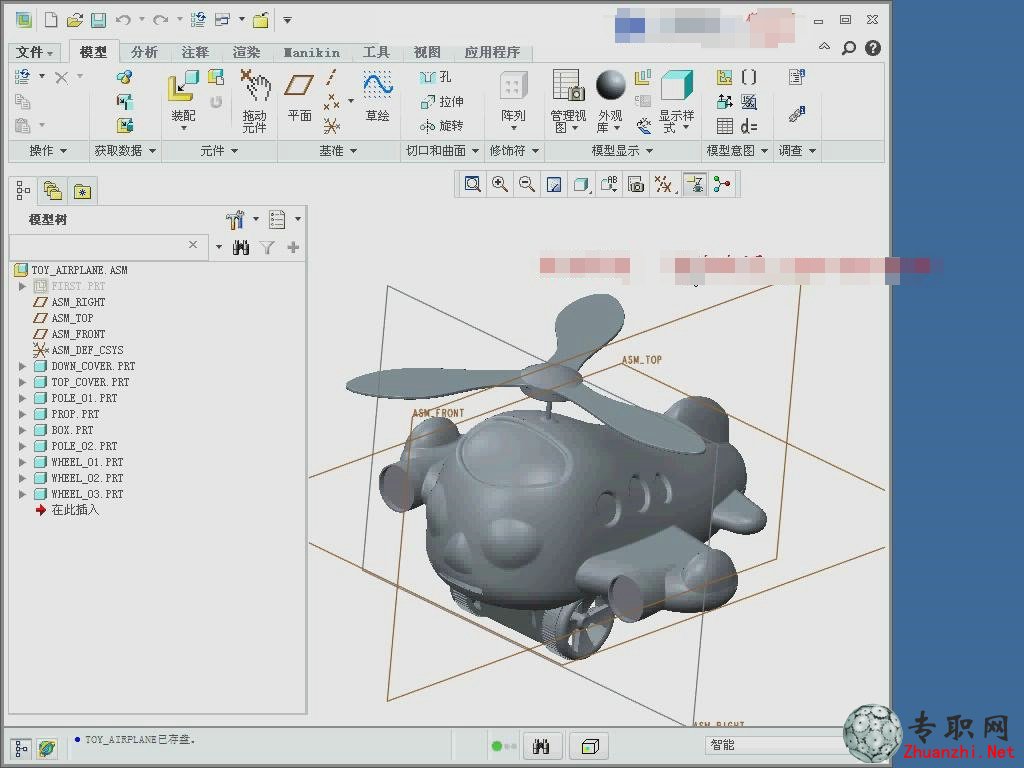Expand the WHEEL_03.PRT node
The height and width of the screenshot is (768, 1024).
pyautogui.click(x=22, y=494)
